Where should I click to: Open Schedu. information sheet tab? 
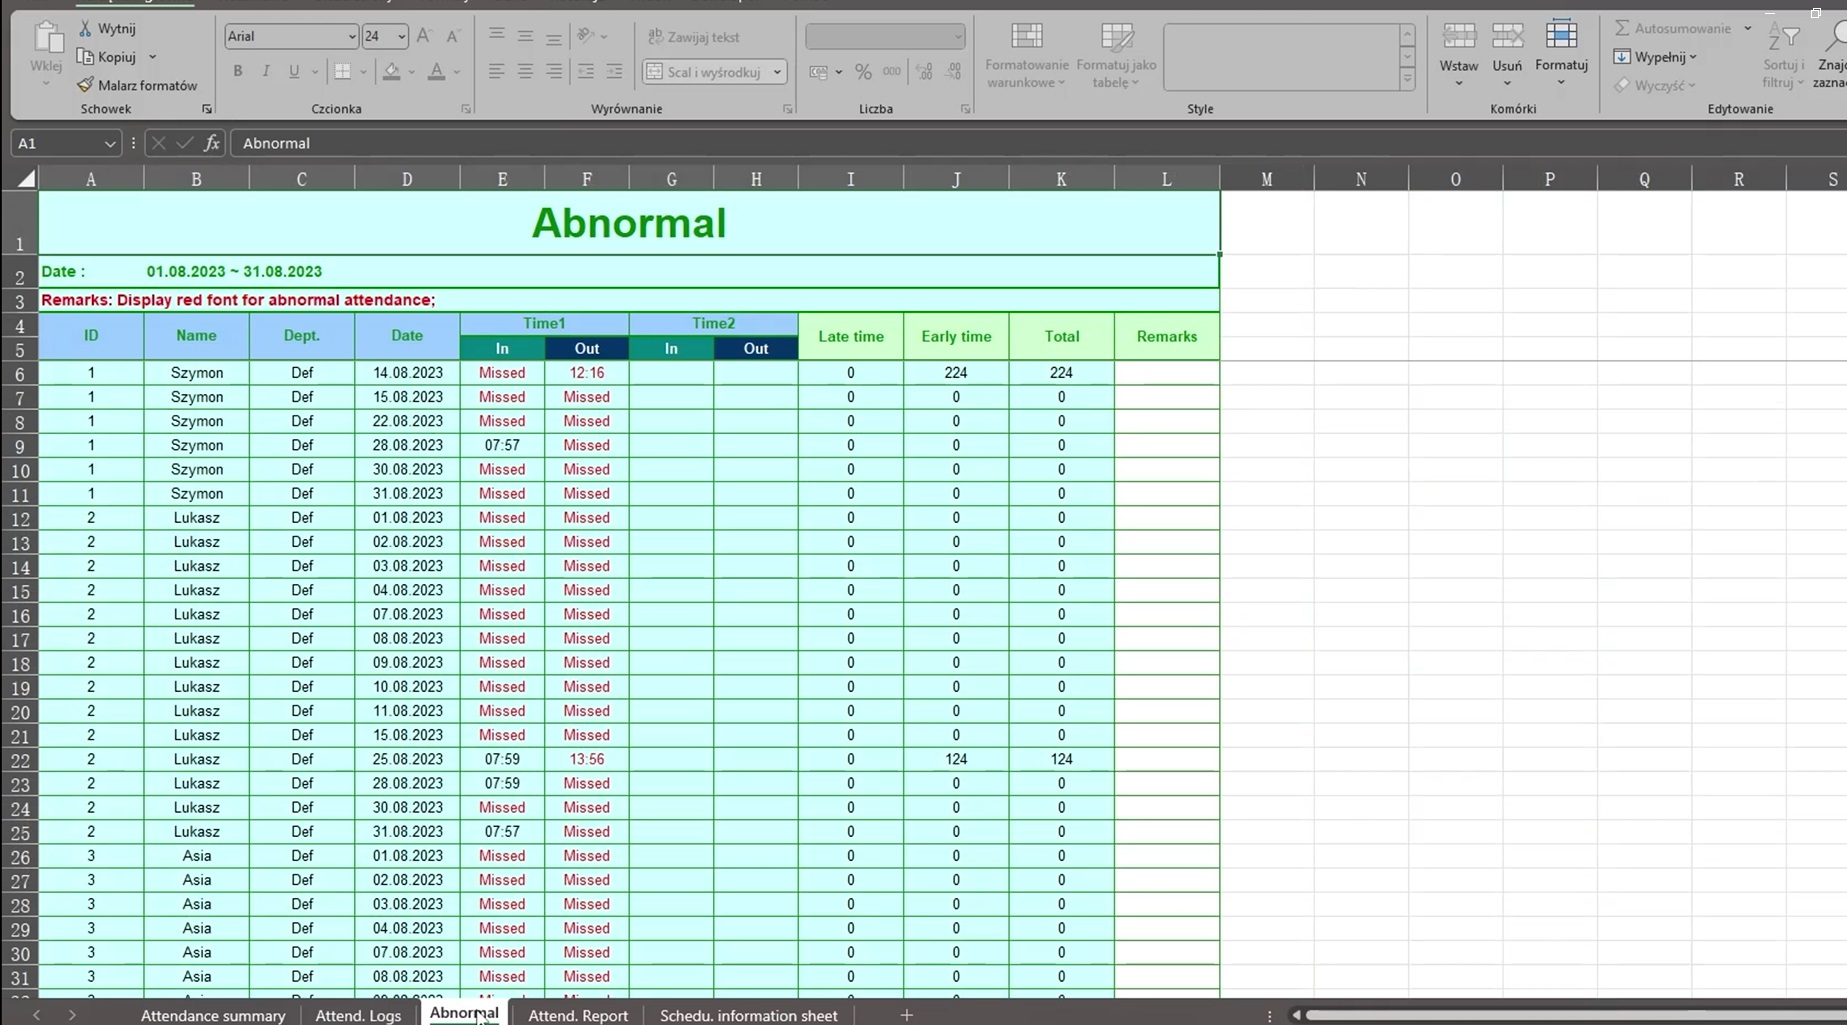pyautogui.click(x=748, y=1015)
